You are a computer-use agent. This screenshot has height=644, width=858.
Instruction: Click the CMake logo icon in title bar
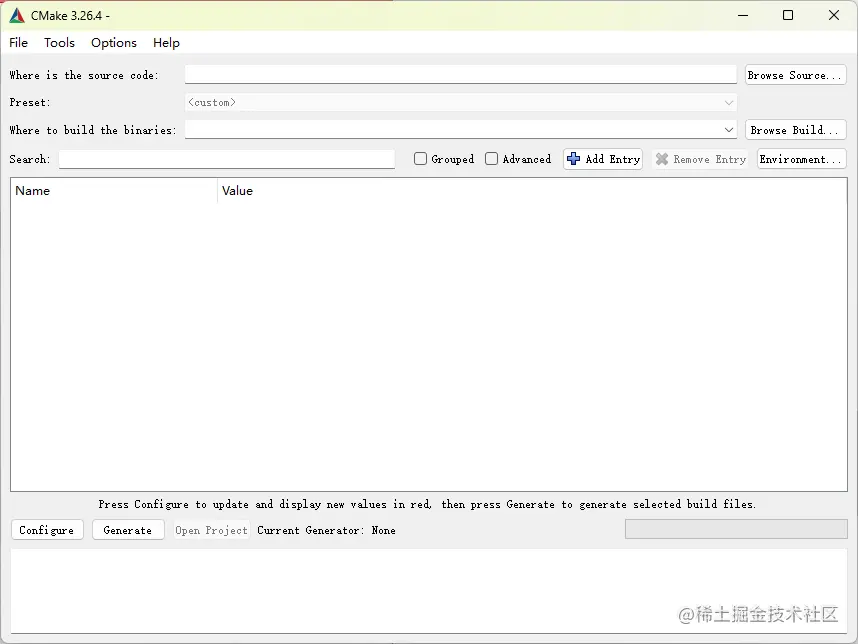(17, 15)
